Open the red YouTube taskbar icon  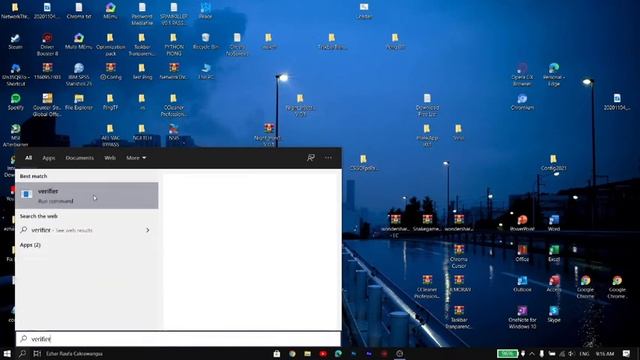pyautogui.click(x=323, y=353)
